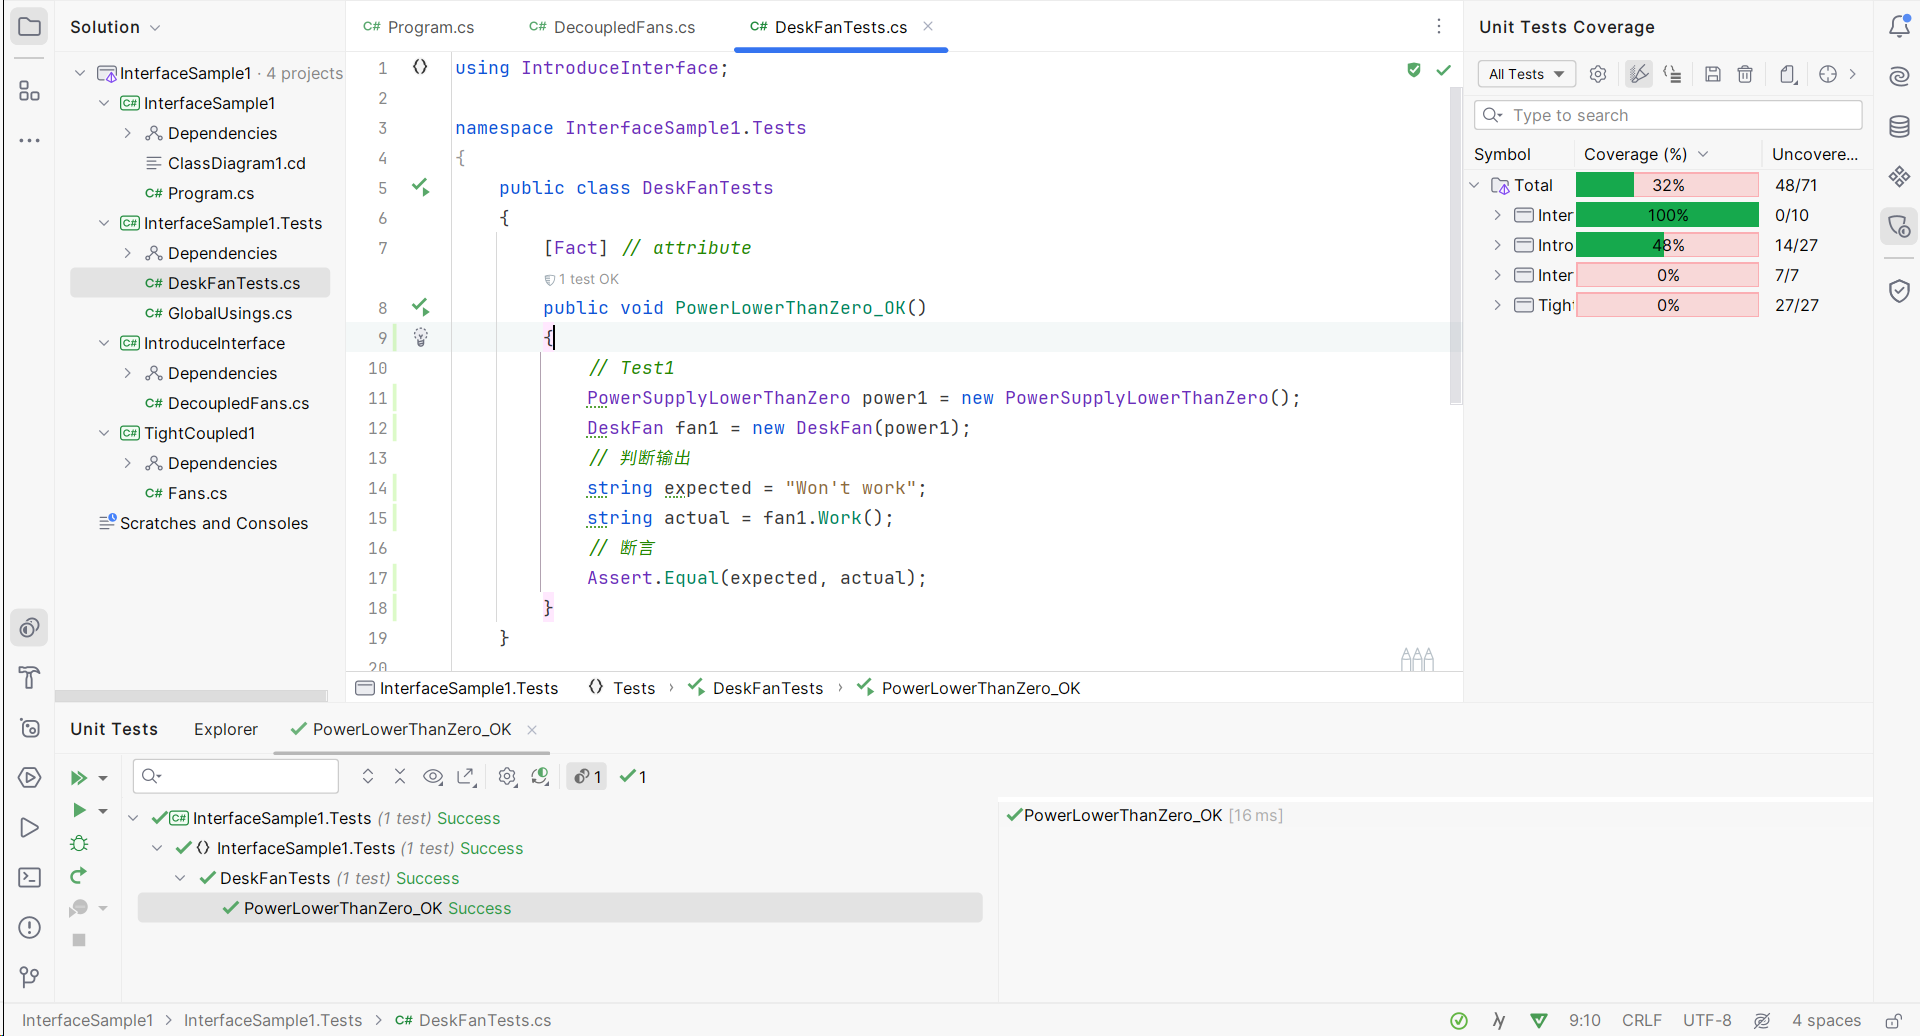Image resolution: width=1920 pixels, height=1036 pixels.
Task: Switch to the Program.cs tab
Action: click(419, 27)
